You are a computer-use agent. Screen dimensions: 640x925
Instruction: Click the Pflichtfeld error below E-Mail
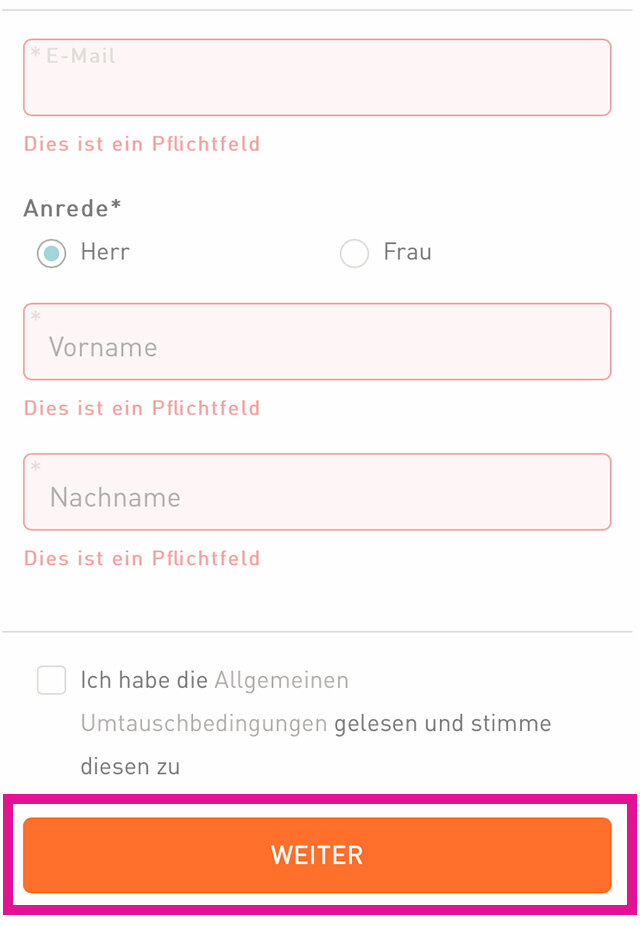coord(142,144)
